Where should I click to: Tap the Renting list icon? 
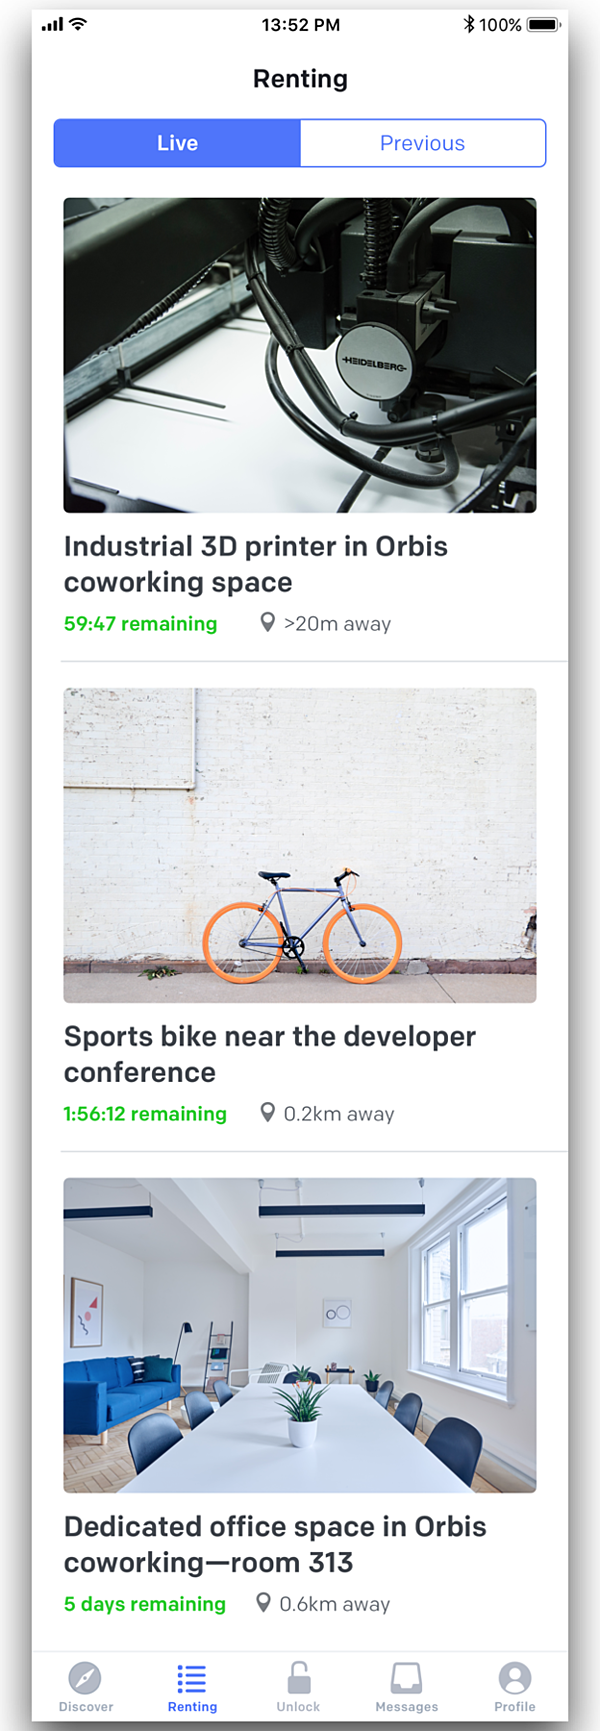pos(192,1677)
